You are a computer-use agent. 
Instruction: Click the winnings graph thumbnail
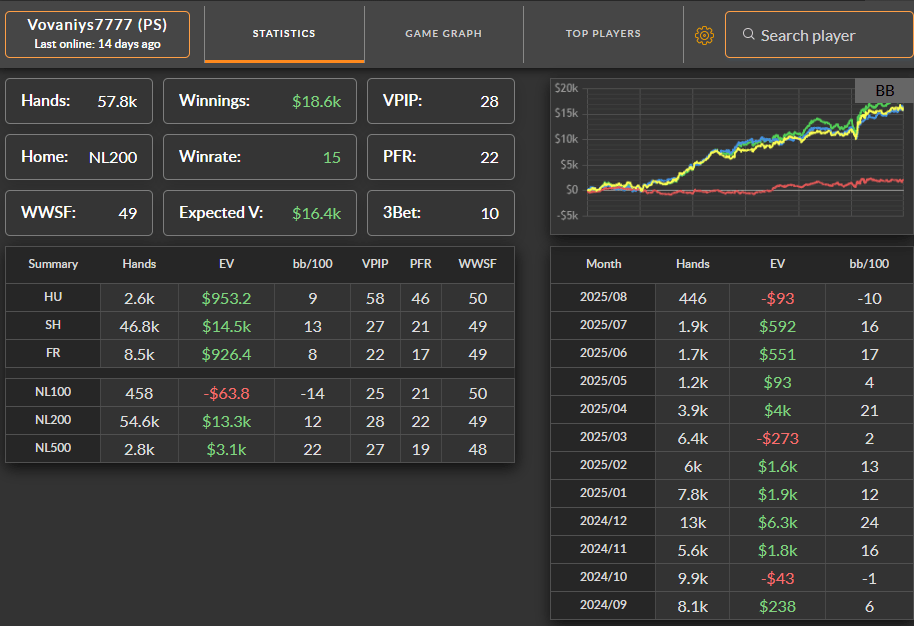732,156
